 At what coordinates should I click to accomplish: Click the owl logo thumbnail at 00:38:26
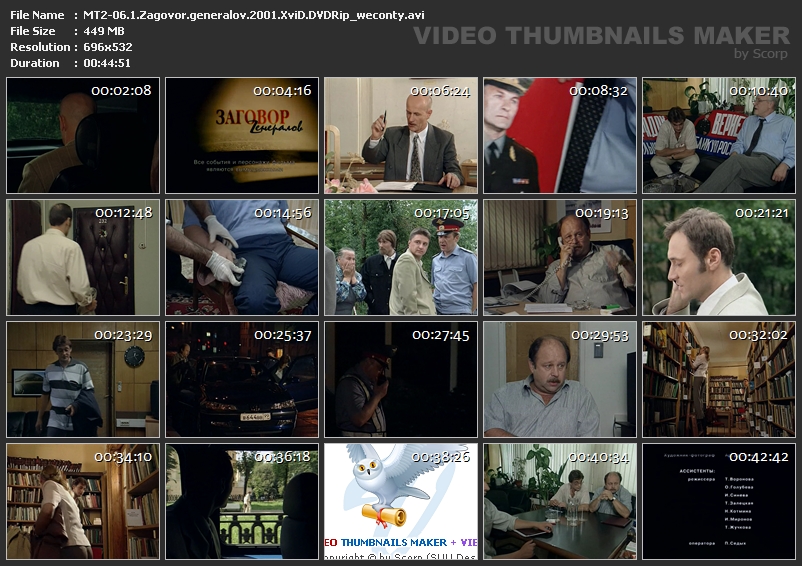coord(401,502)
